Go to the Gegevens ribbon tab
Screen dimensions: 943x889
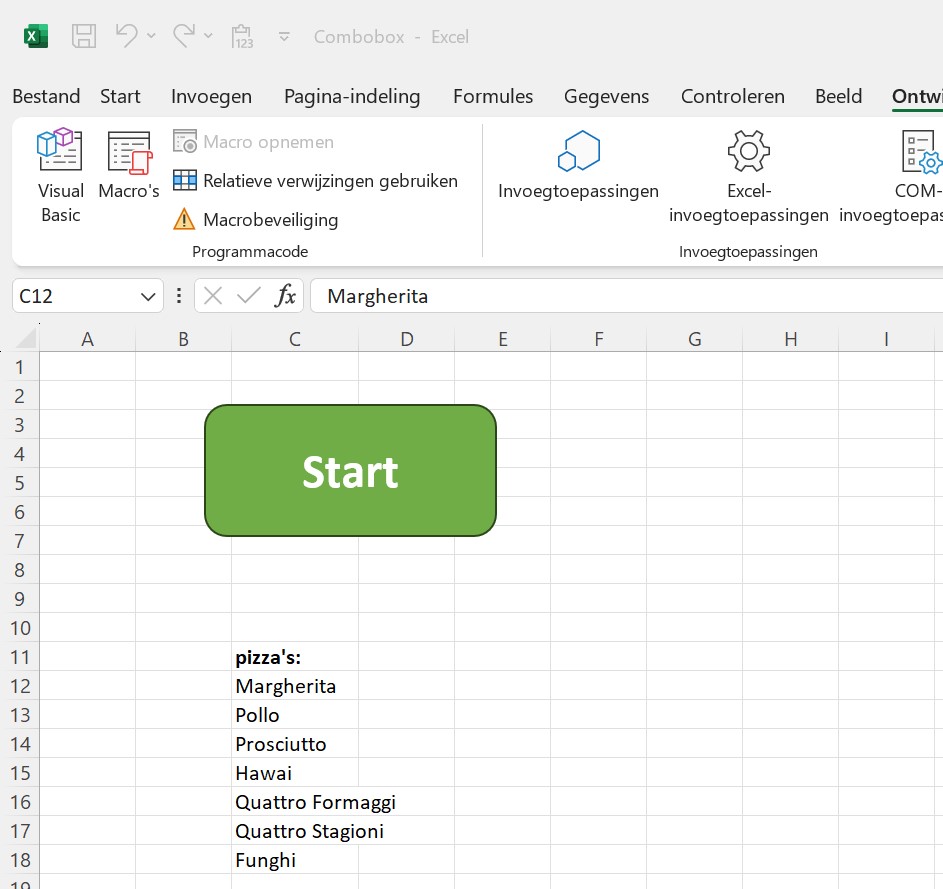606,97
